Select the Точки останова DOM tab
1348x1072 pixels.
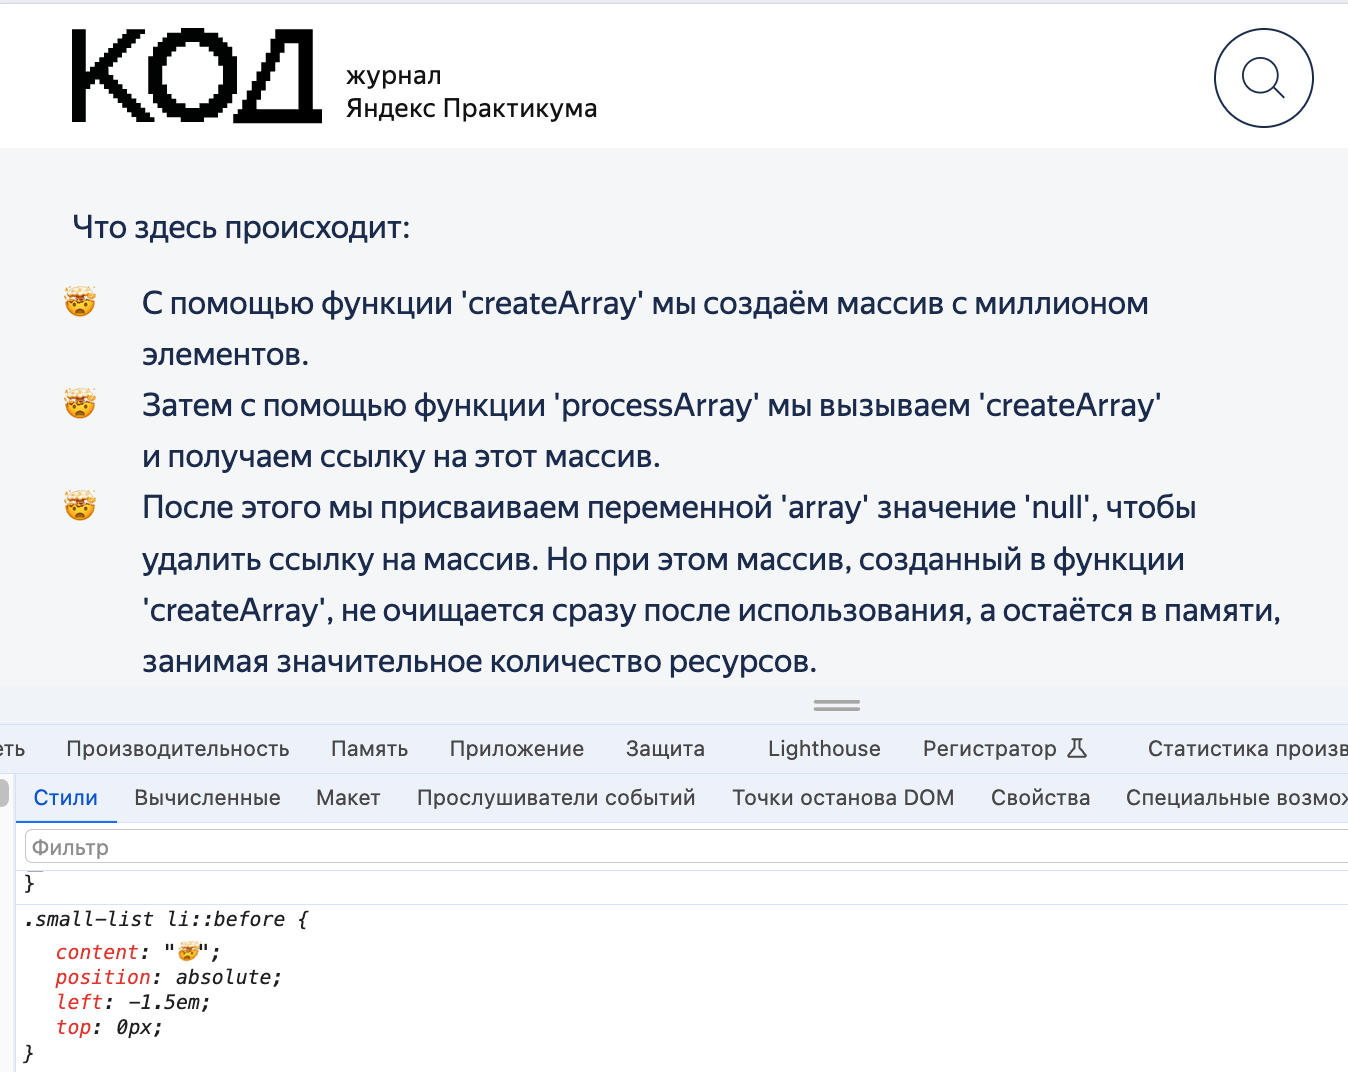pyautogui.click(x=843, y=797)
